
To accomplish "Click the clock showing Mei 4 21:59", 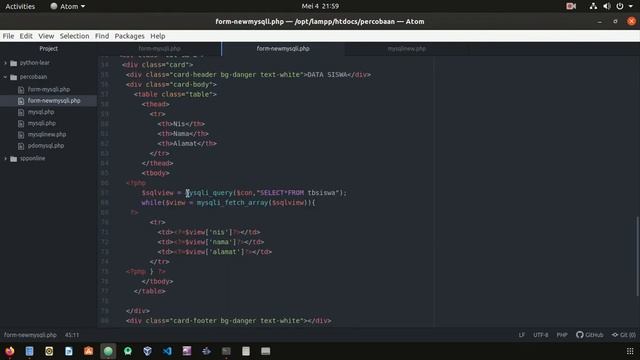I will coord(320,6).
